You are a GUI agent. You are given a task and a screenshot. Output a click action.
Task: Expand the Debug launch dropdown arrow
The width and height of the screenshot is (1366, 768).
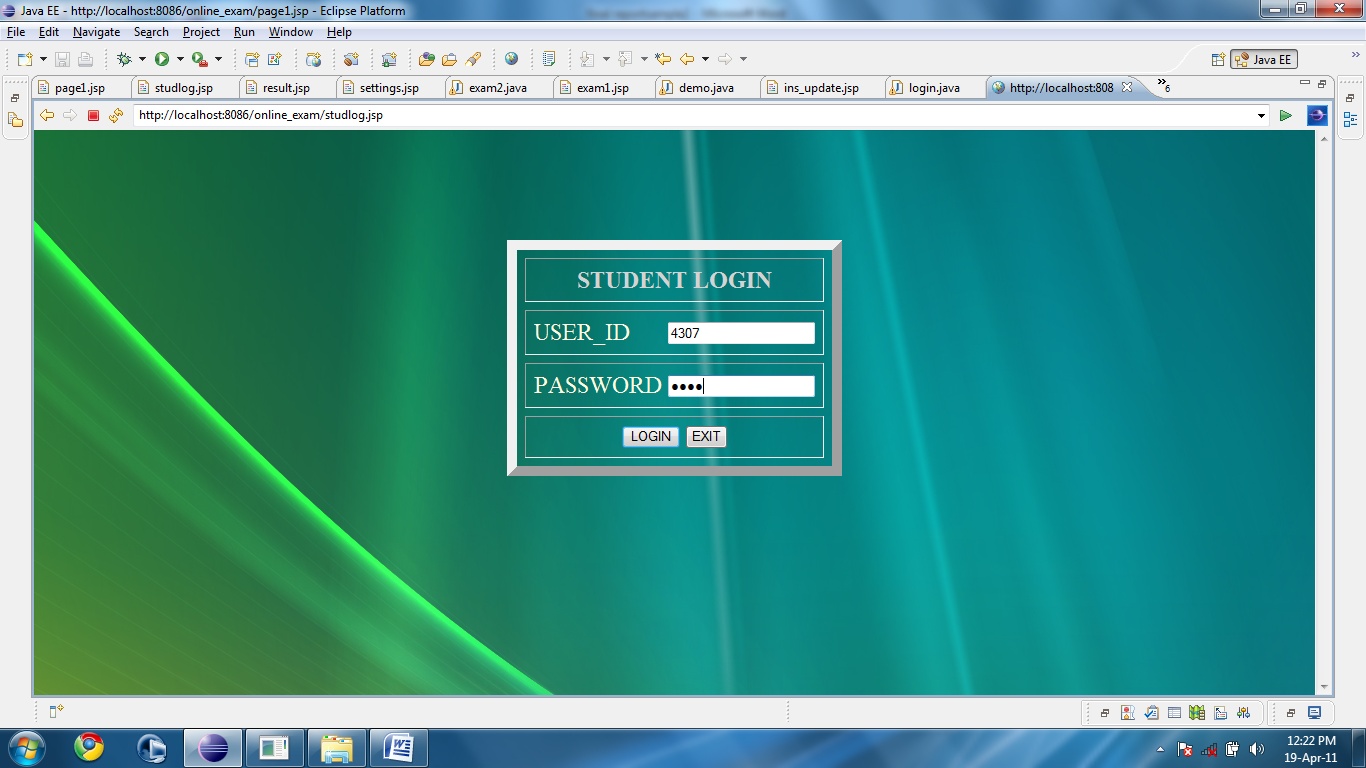point(142,59)
